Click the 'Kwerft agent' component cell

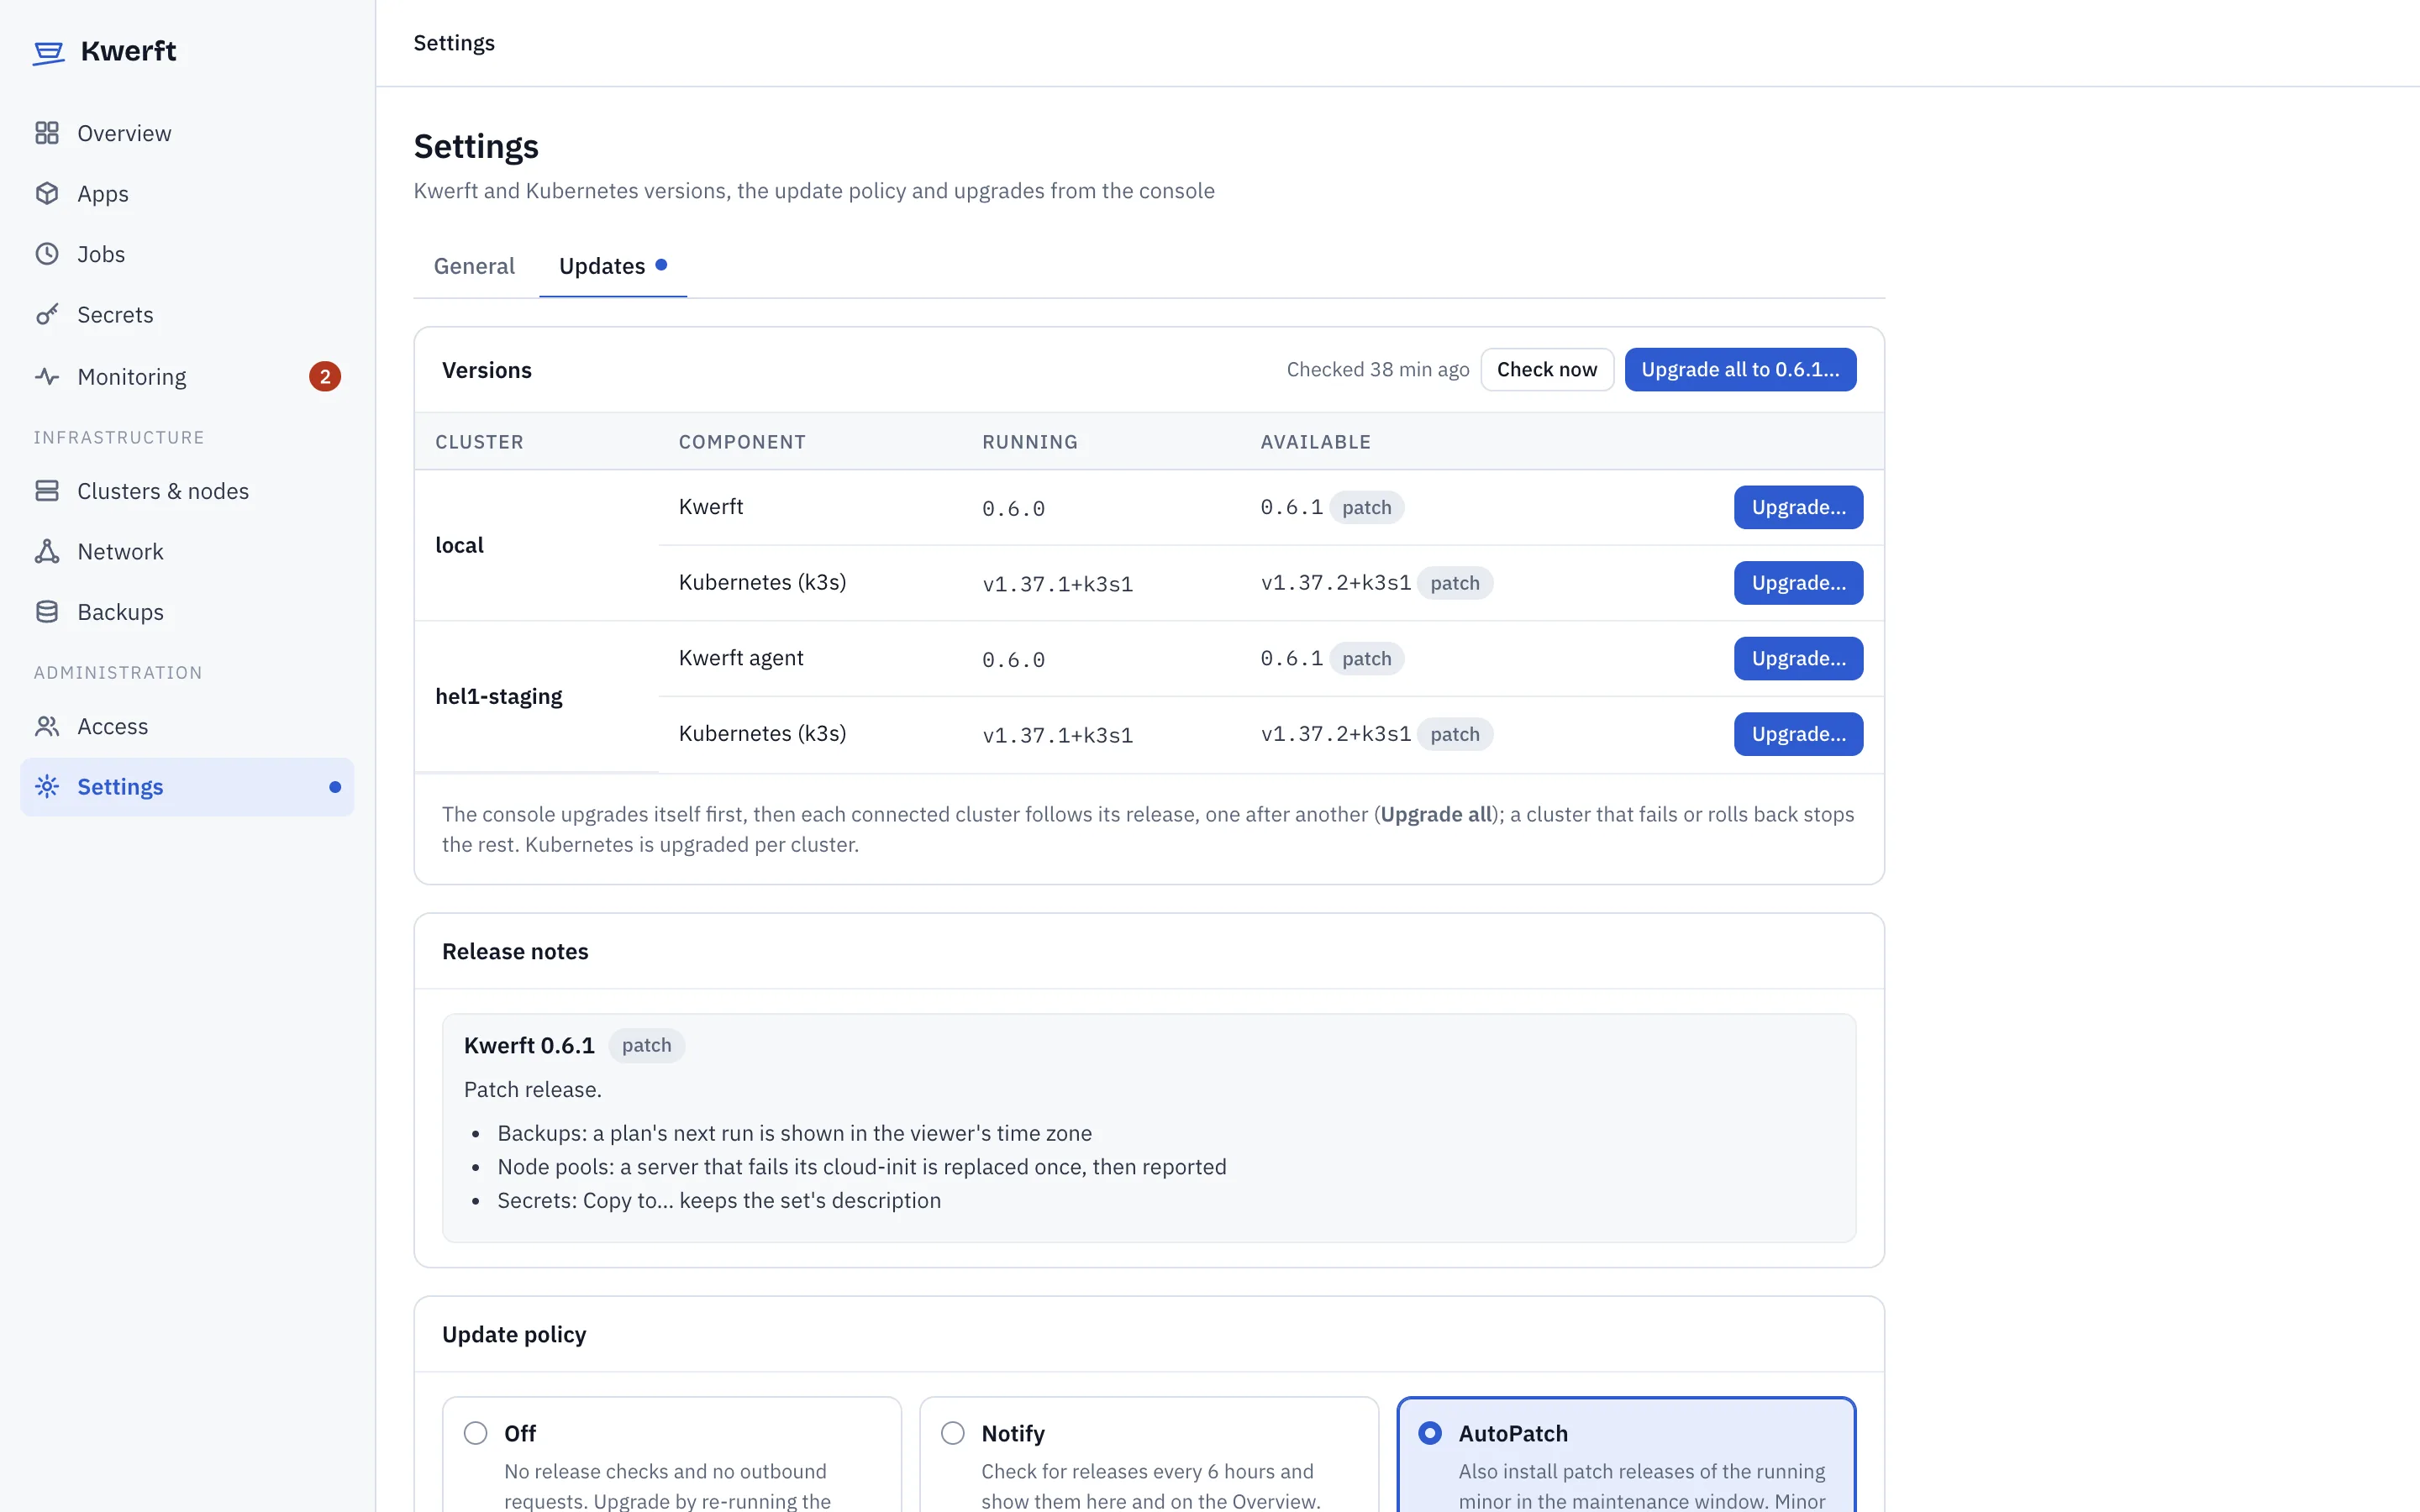click(741, 658)
